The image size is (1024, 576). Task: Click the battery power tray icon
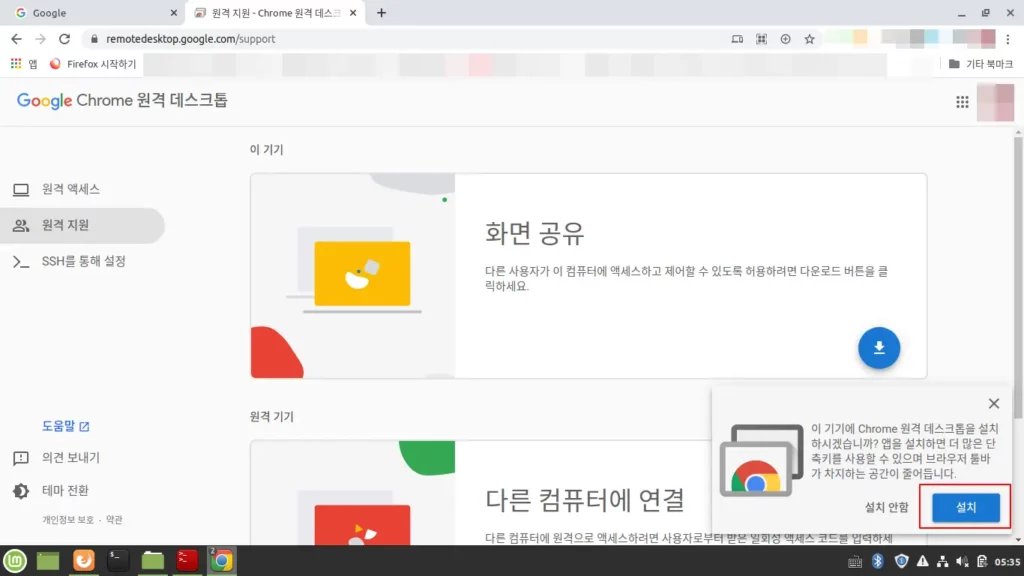point(982,561)
